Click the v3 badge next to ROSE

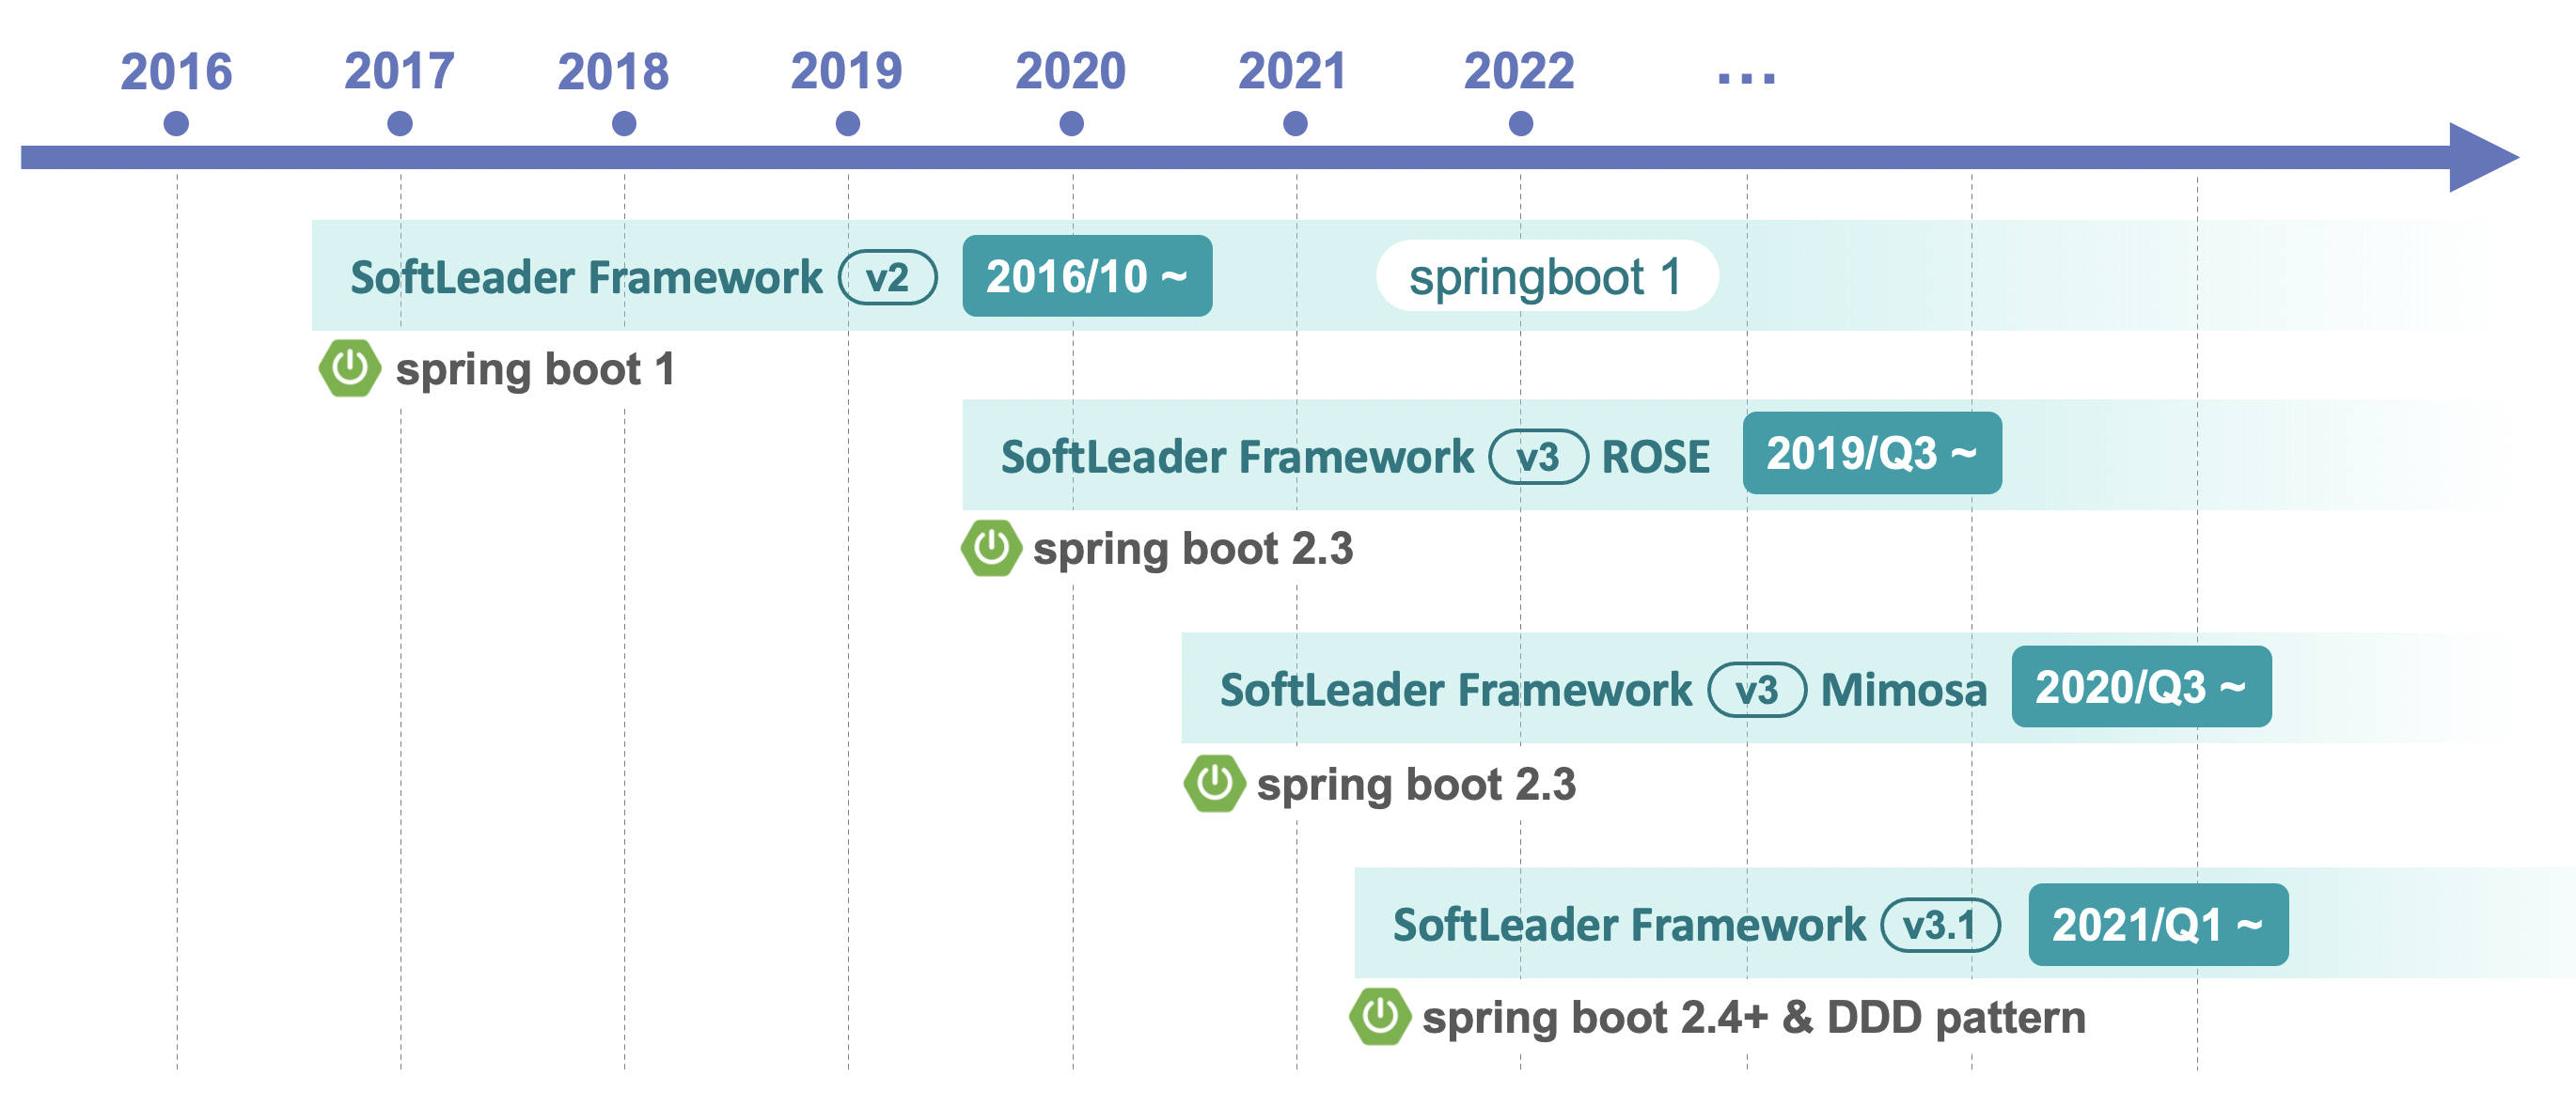(x=1537, y=457)
